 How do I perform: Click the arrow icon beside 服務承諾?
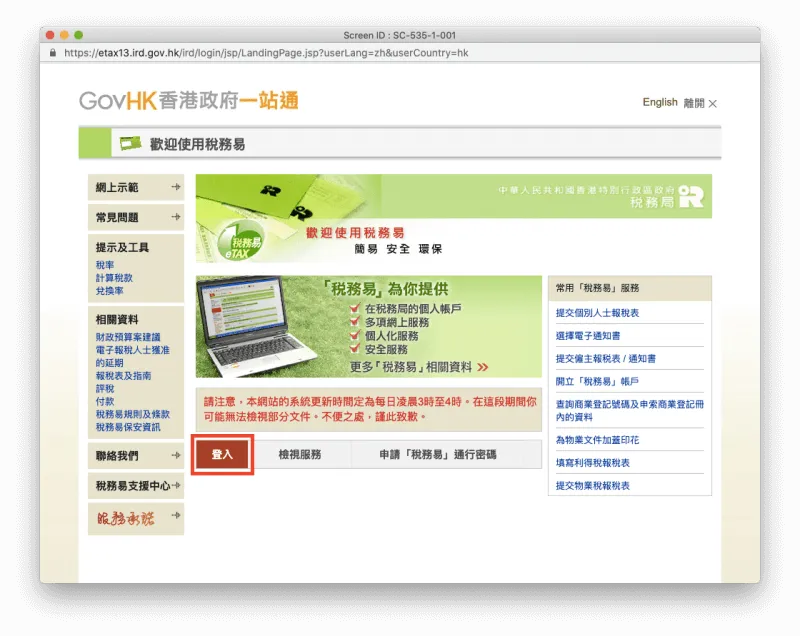[176, 515]
